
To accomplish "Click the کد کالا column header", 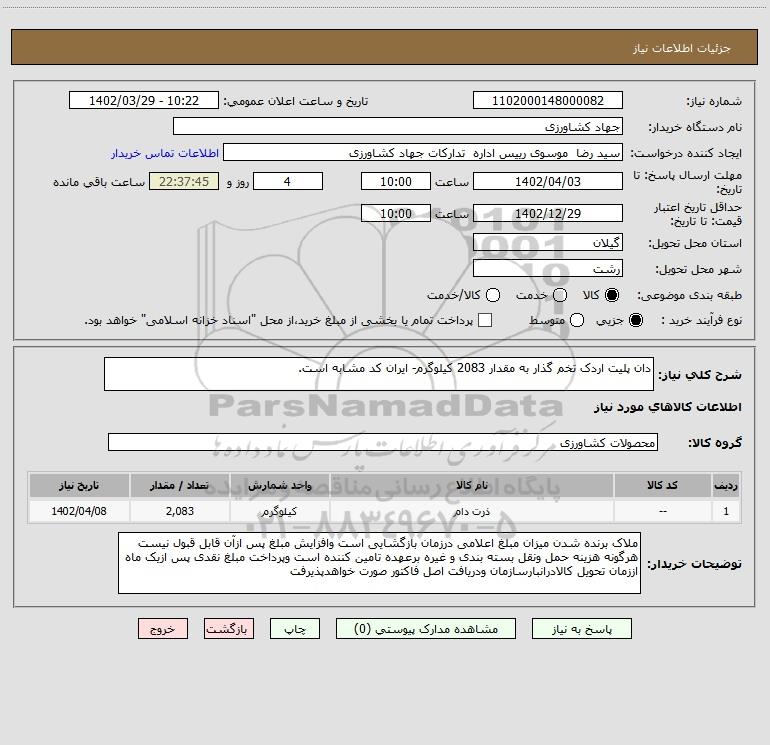I will pyautogui.click(x=662, y=486).
